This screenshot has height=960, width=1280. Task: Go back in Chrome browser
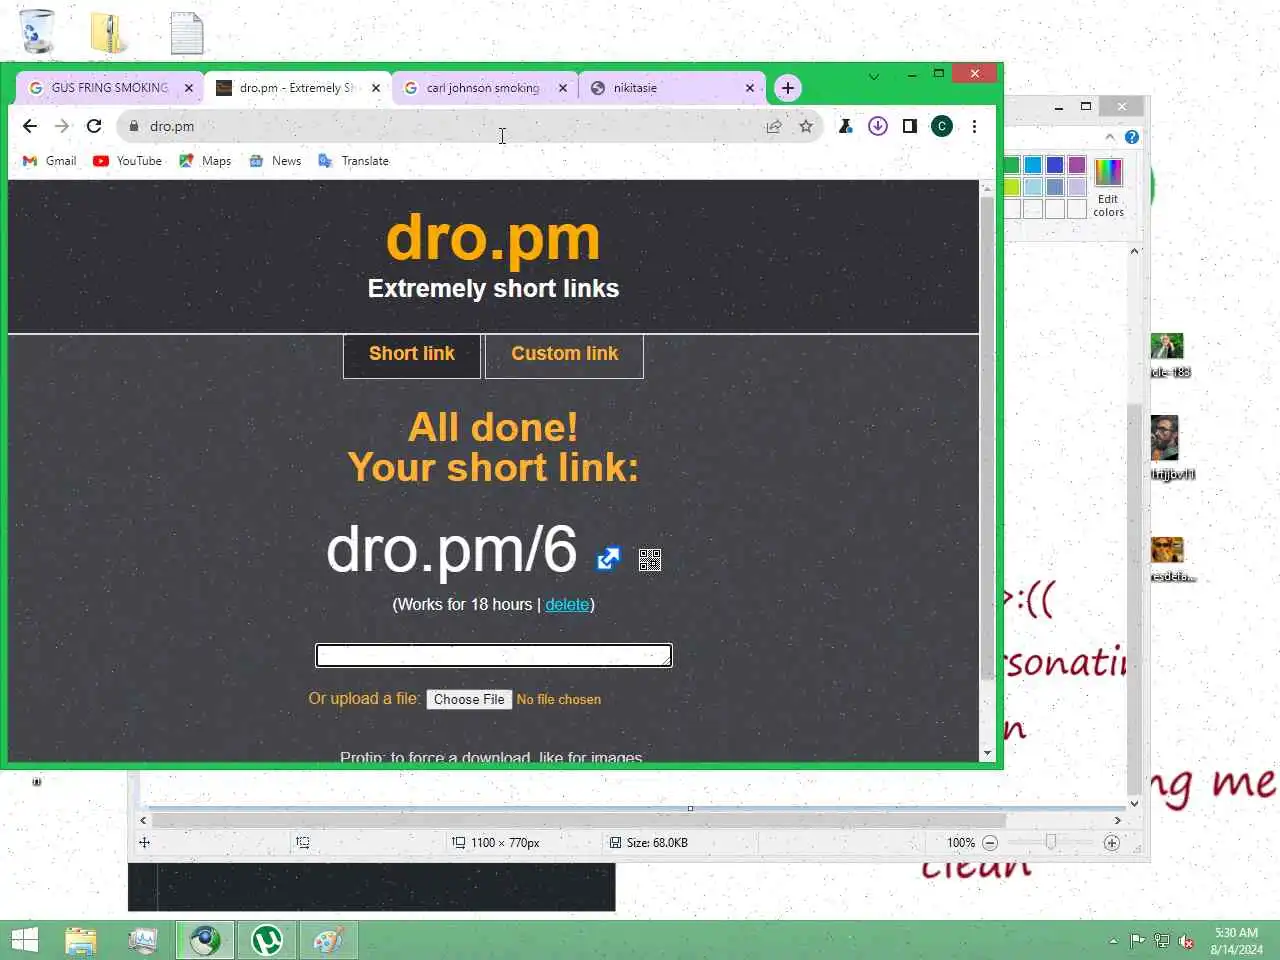pyautogui.click(x=30, y=126)
